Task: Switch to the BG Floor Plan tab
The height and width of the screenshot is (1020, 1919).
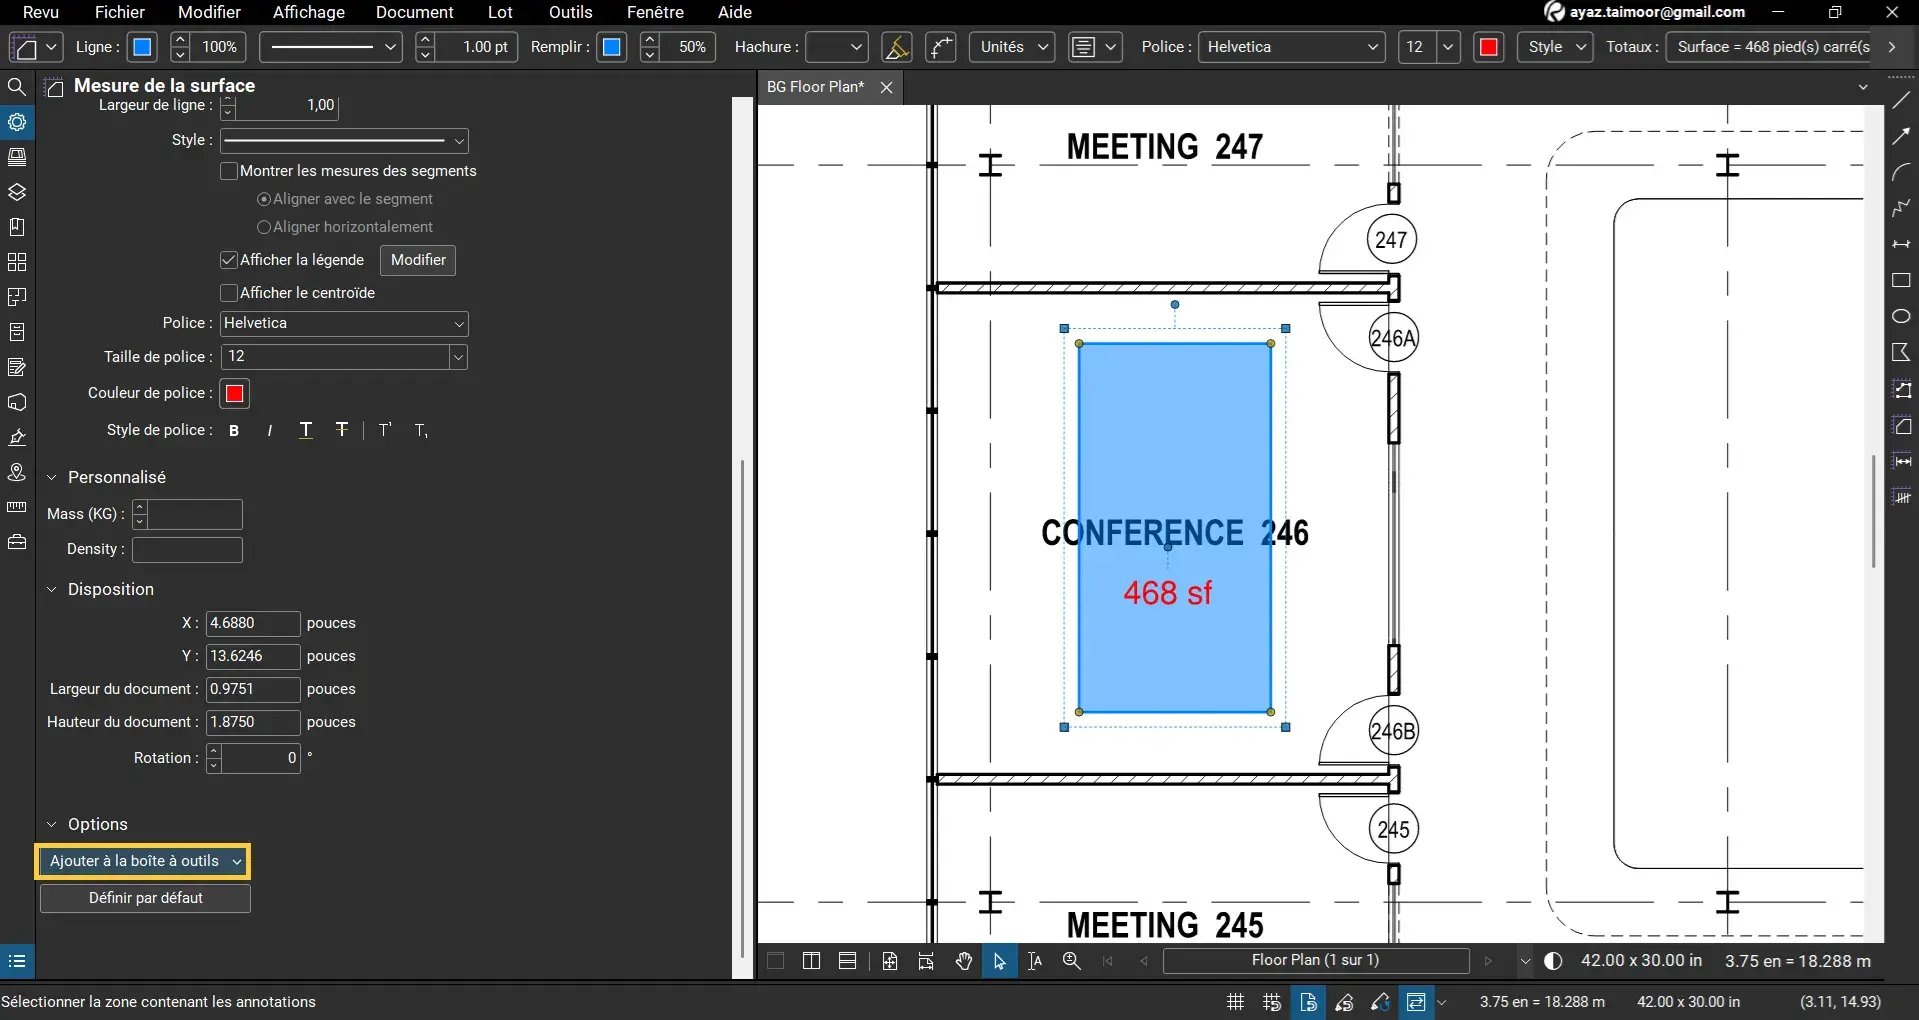Action: [x=815, y=87]
